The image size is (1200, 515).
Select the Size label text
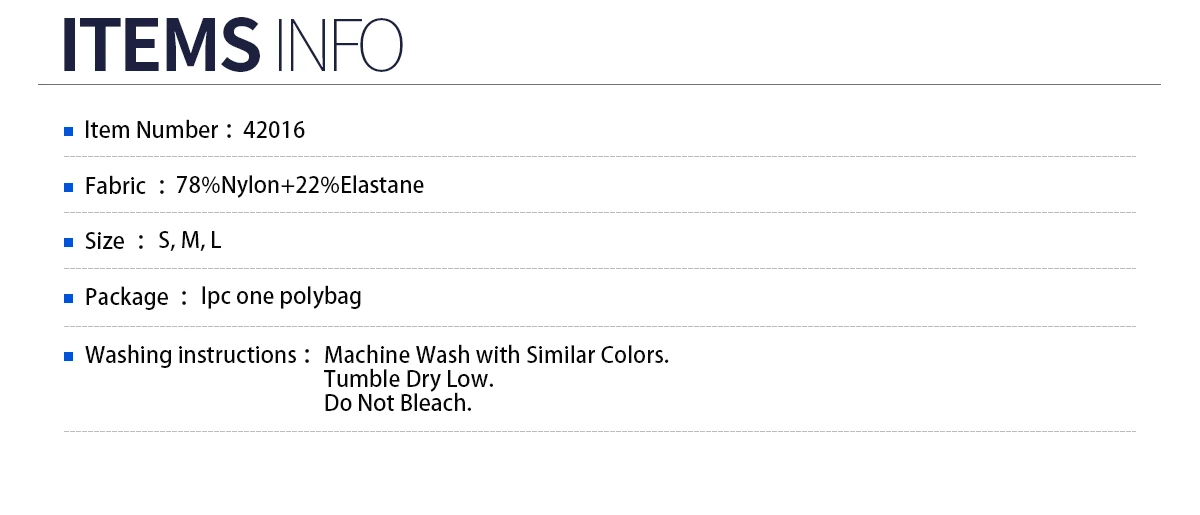pyautogui.click(x=105, y=241)
